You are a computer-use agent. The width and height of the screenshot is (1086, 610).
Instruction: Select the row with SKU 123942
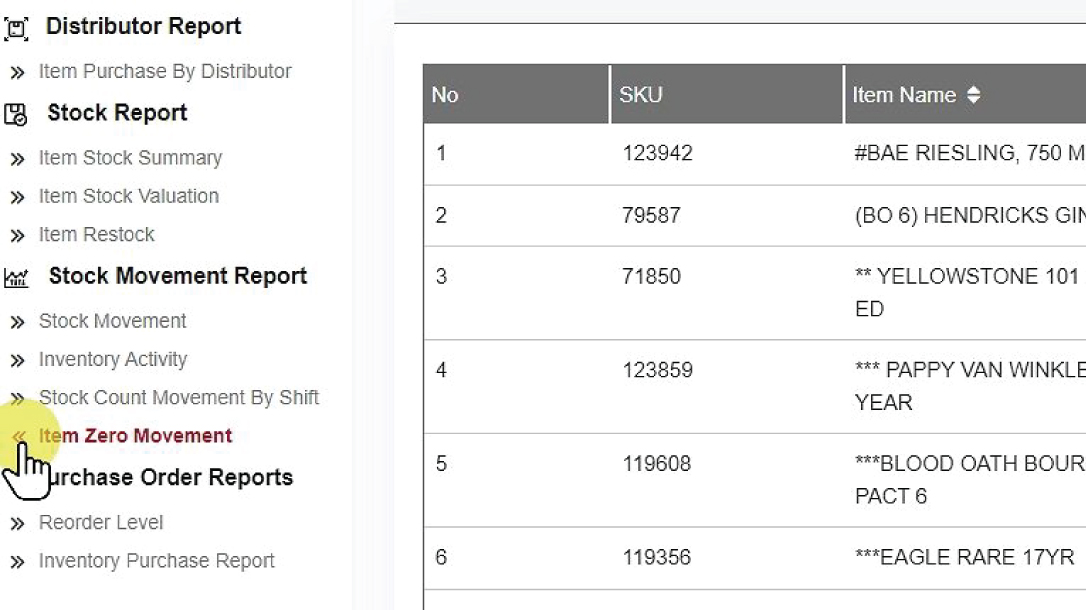pyautogui.click(x=656, y=154)
